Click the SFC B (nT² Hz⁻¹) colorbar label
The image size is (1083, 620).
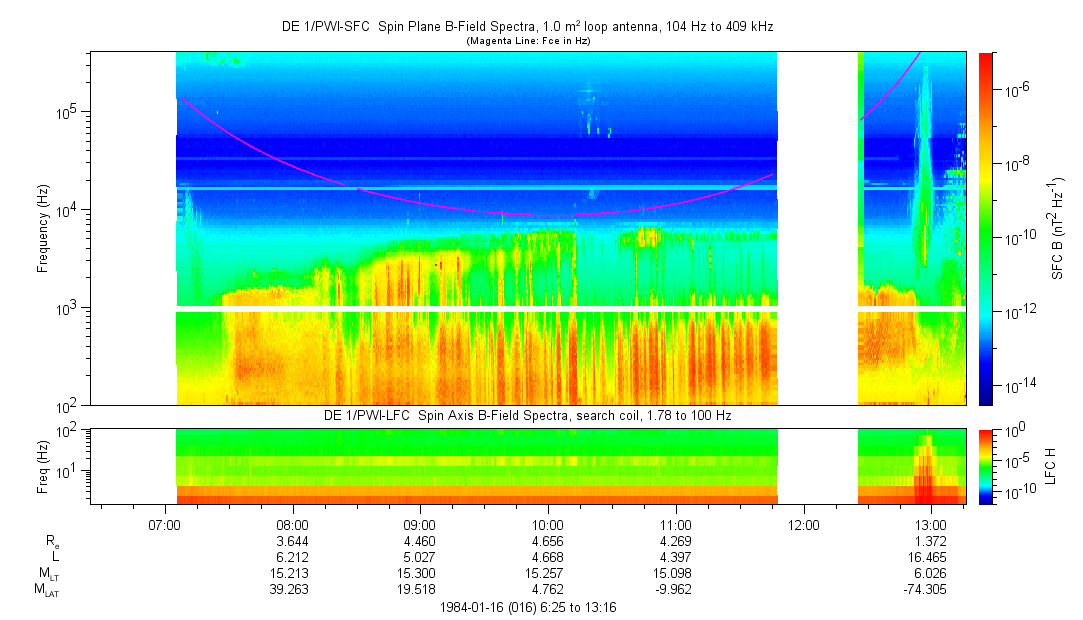click(1057, 228)
